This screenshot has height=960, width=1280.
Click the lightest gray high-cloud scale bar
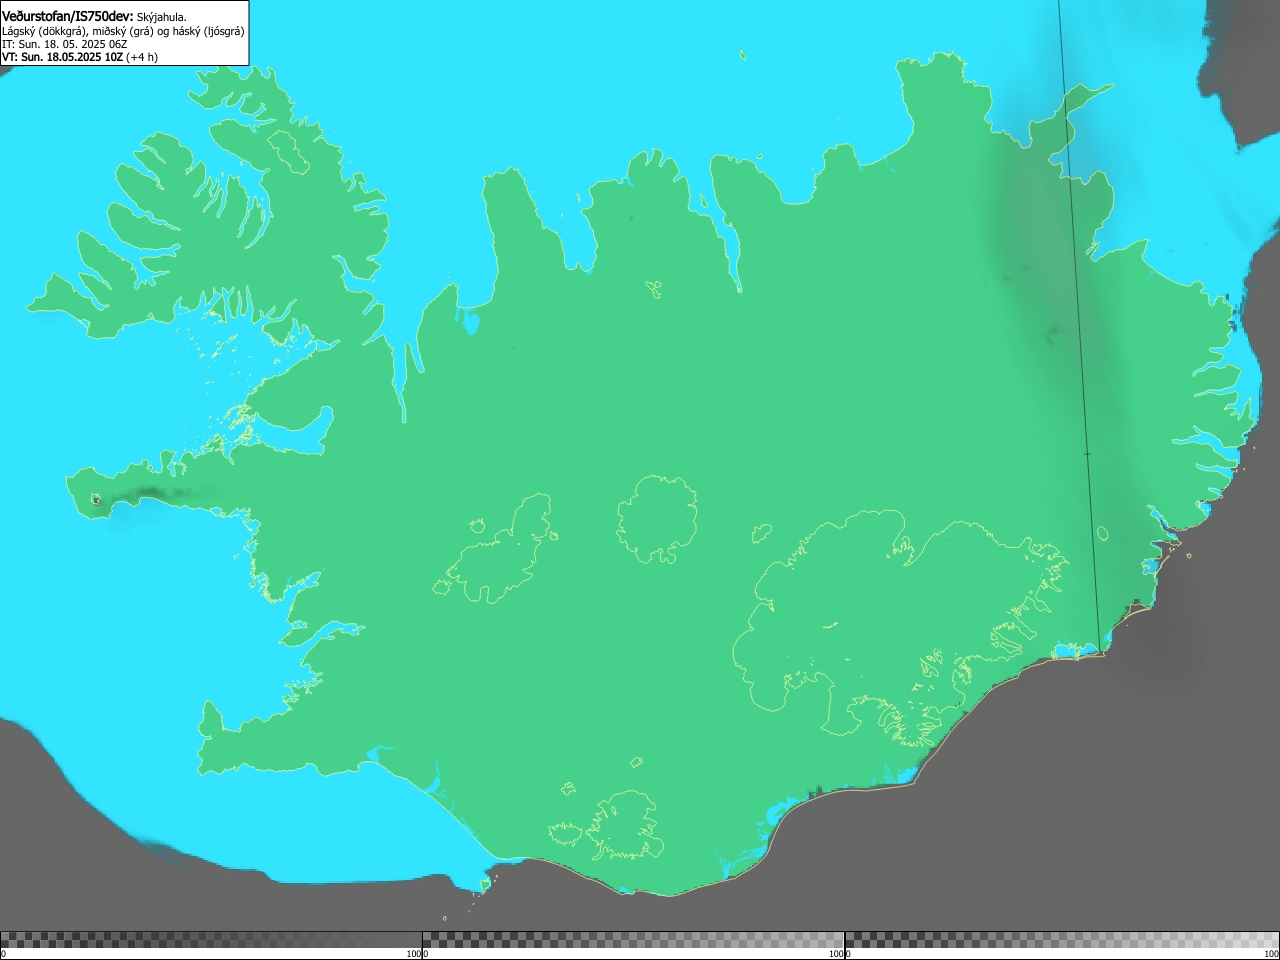pos(1062,940)
